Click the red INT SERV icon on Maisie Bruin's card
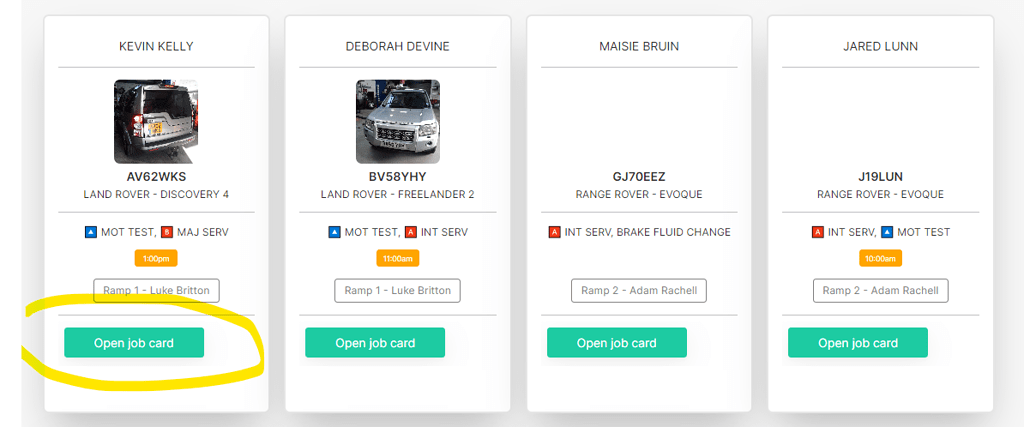The image size is (1024, 427). pyautogui.click(x=554, y=233)
